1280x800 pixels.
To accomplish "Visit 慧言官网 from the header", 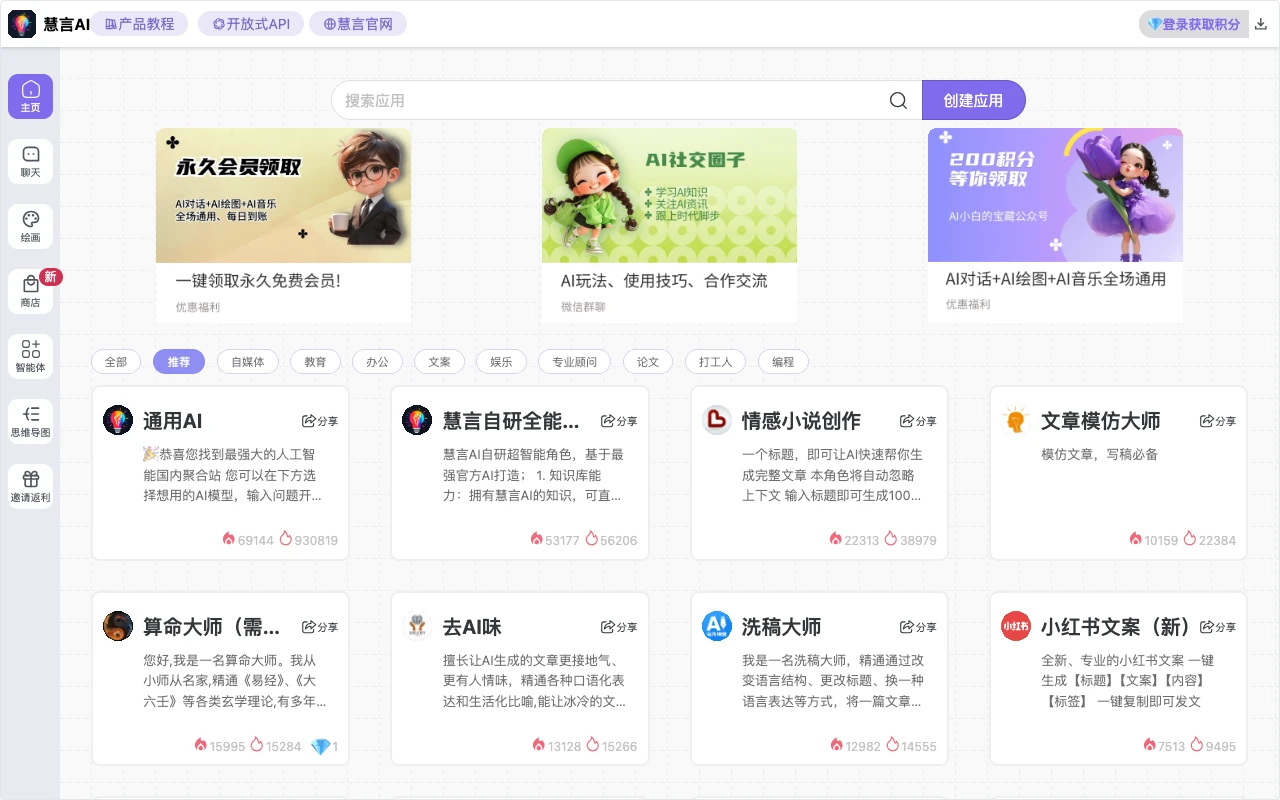I will click(x=358, y=23).
